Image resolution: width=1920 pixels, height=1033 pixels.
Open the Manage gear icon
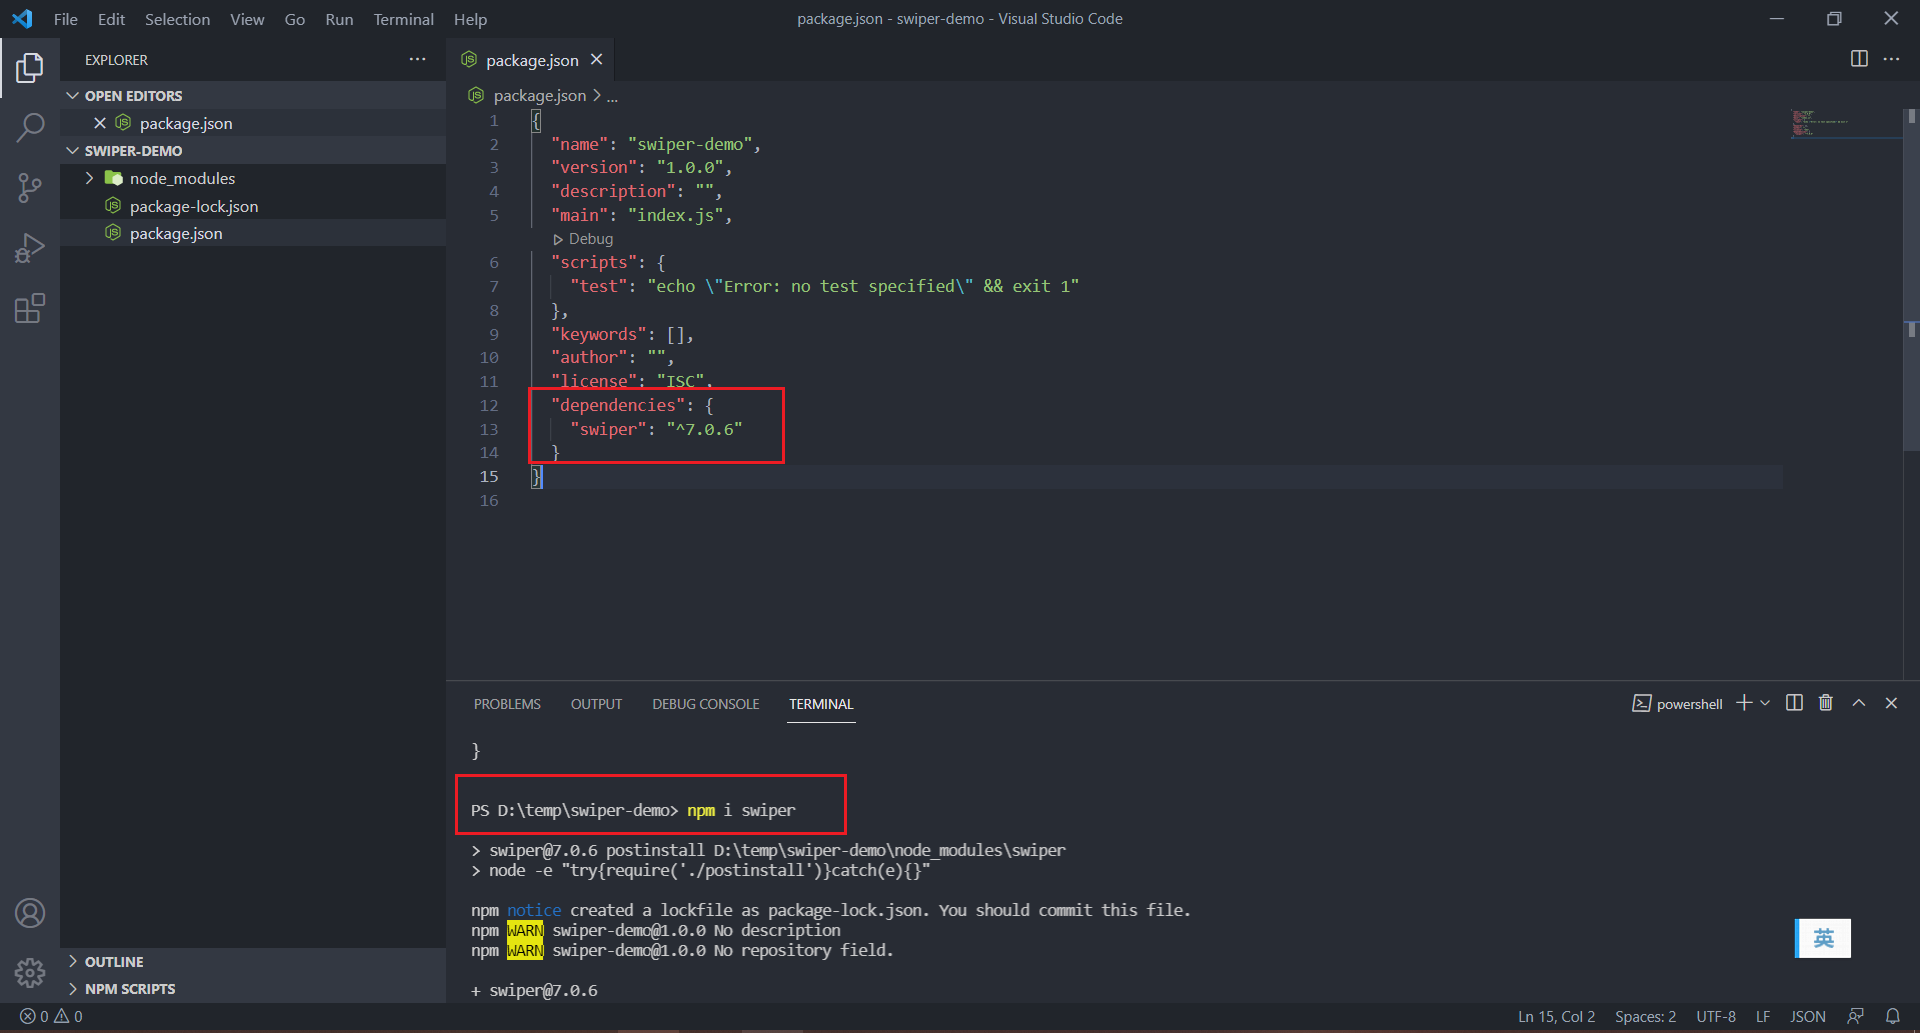coord(30,972)
